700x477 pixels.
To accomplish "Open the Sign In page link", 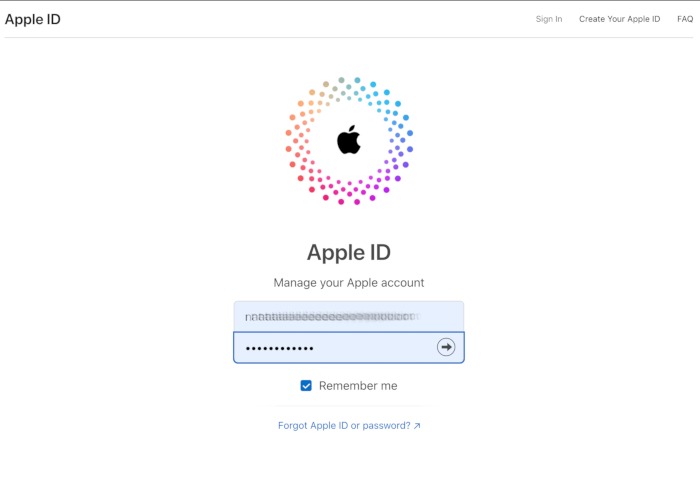I will pos(549,19).
